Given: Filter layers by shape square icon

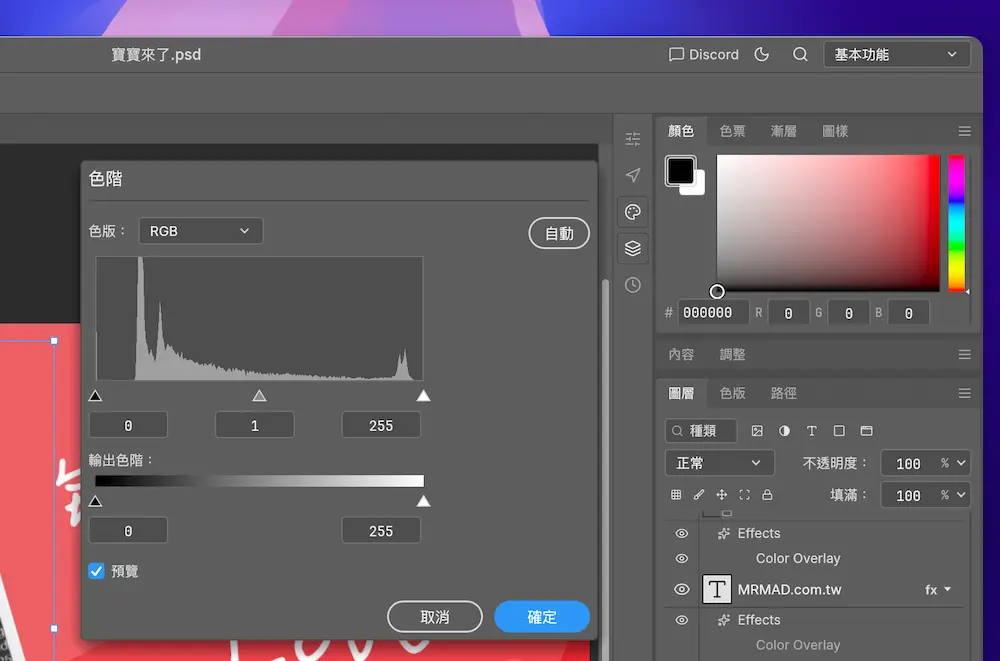Looking at the screenshot, I should [839, 431].
